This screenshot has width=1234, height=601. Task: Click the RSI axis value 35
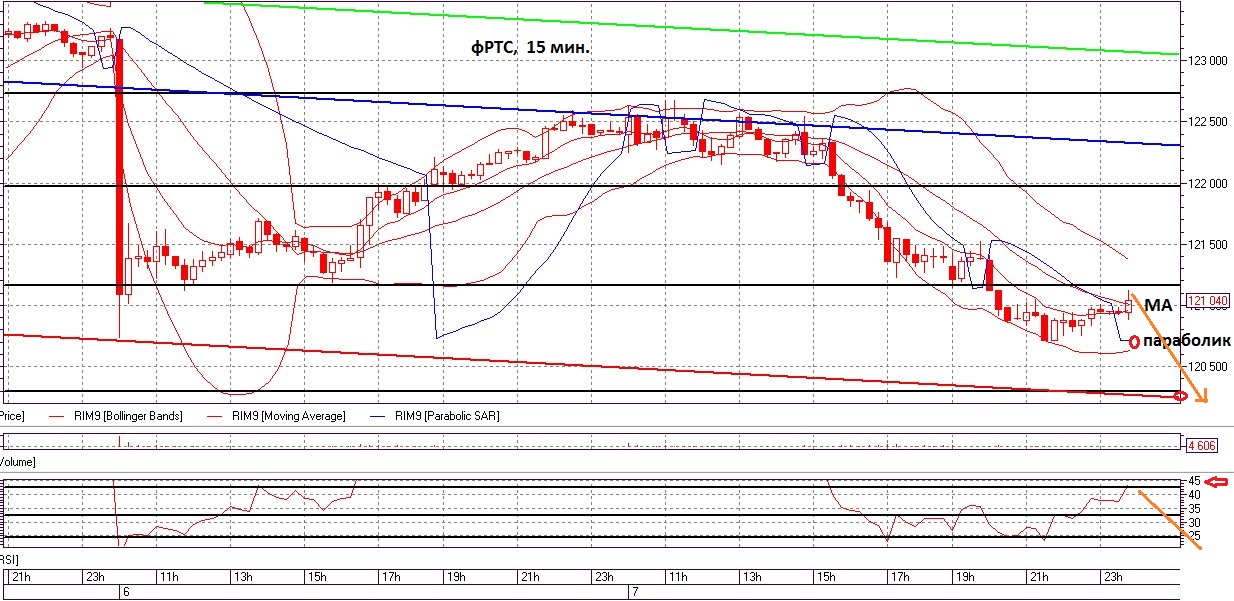(1194, 509)
